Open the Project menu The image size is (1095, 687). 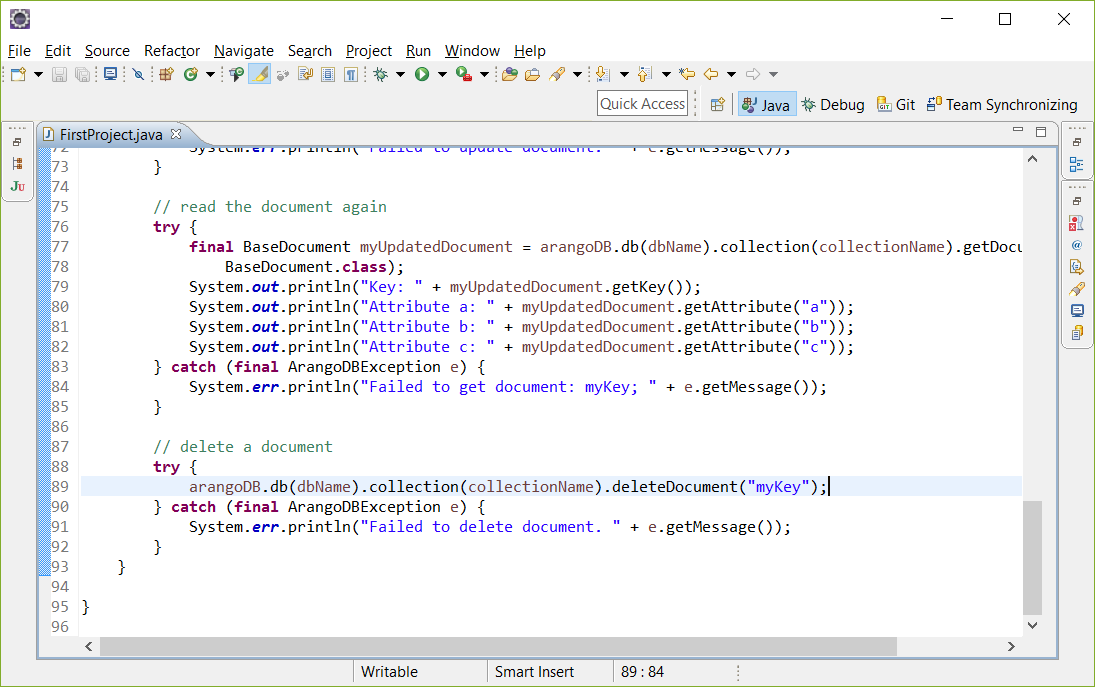point(369,51)
